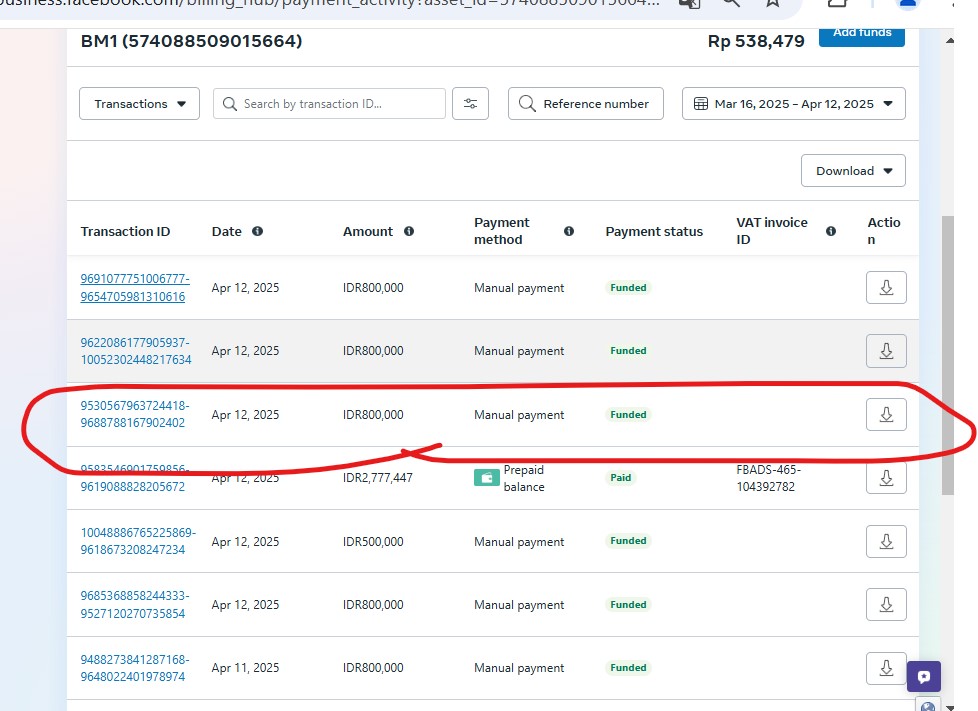Screen dimensions: 978x711
Task: Download receipt for the Apr 11 transaction
Action: [x=885, y=668]
